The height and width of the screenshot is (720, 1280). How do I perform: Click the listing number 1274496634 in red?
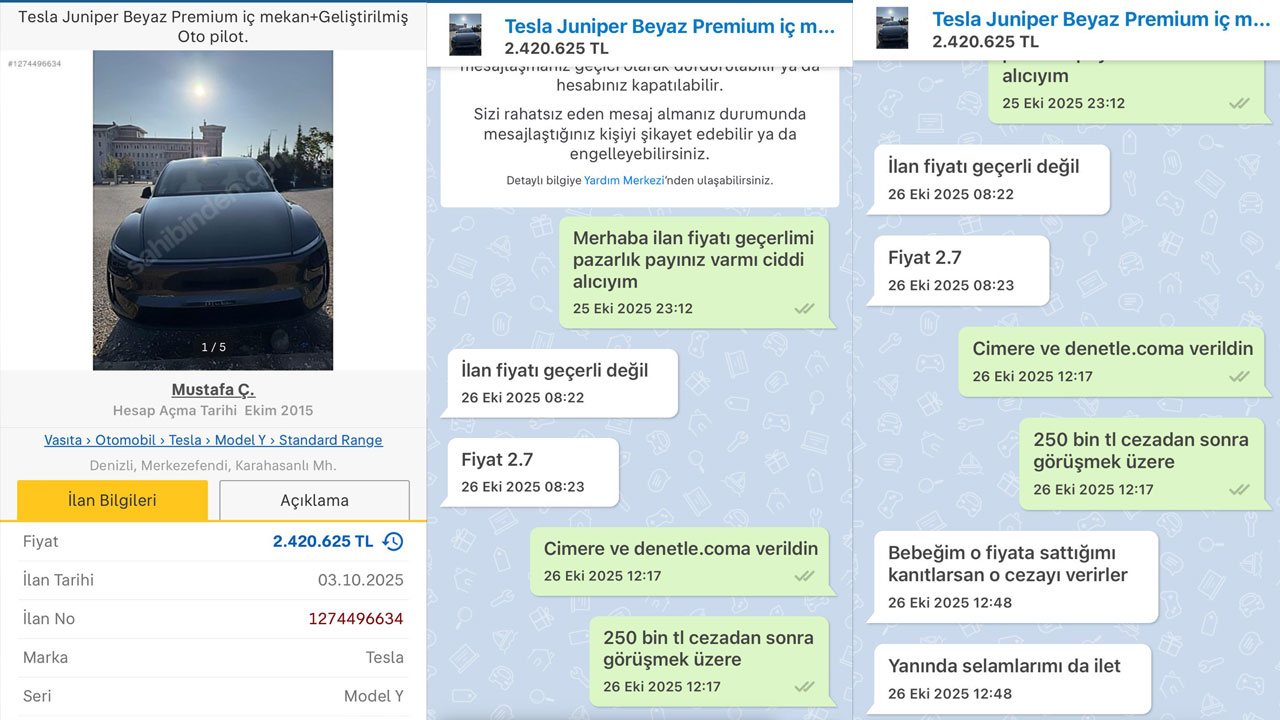(355, 619)
